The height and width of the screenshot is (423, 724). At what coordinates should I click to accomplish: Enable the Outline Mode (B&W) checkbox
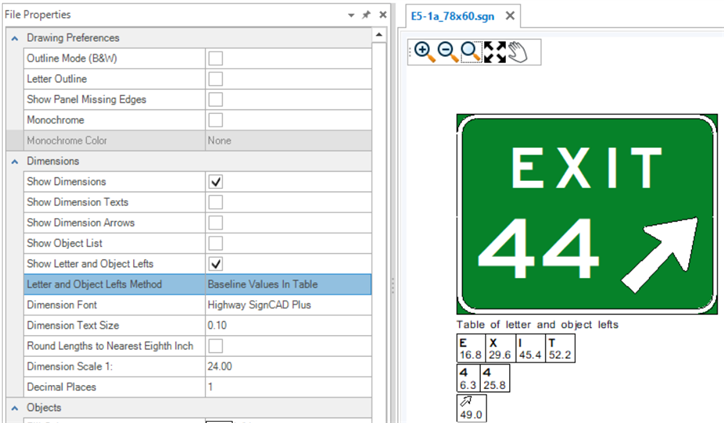[x=215, y=59]
